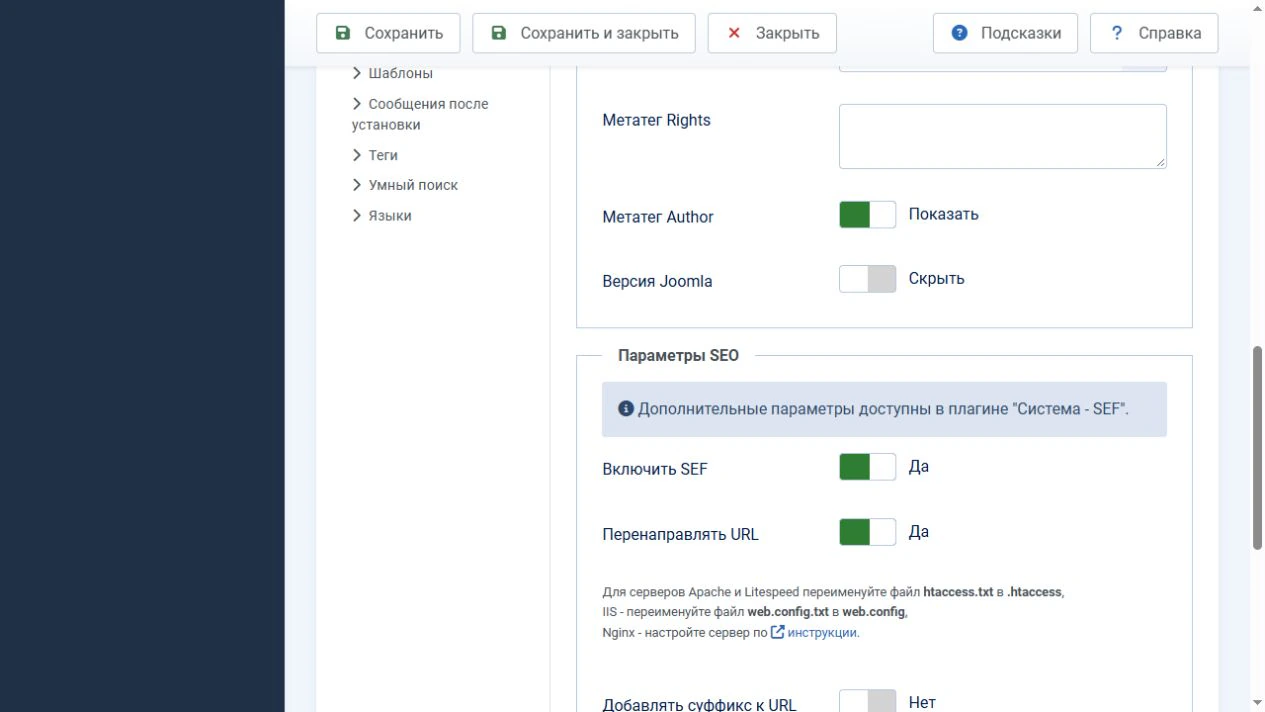Click the Закрыть button
Image resolution: width=1265 pixels, height=712 pixels.
772,33
